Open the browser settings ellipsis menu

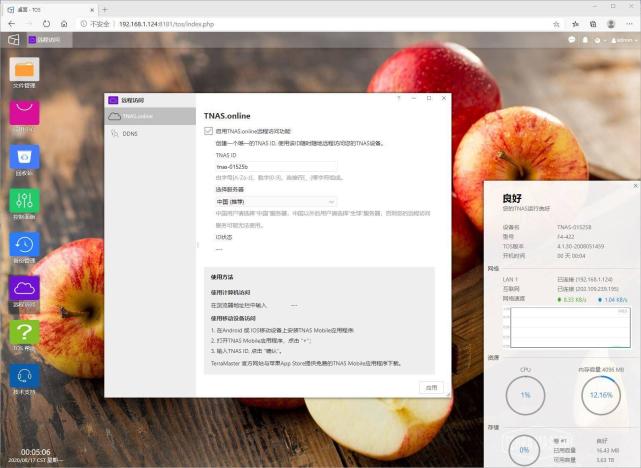629,24
